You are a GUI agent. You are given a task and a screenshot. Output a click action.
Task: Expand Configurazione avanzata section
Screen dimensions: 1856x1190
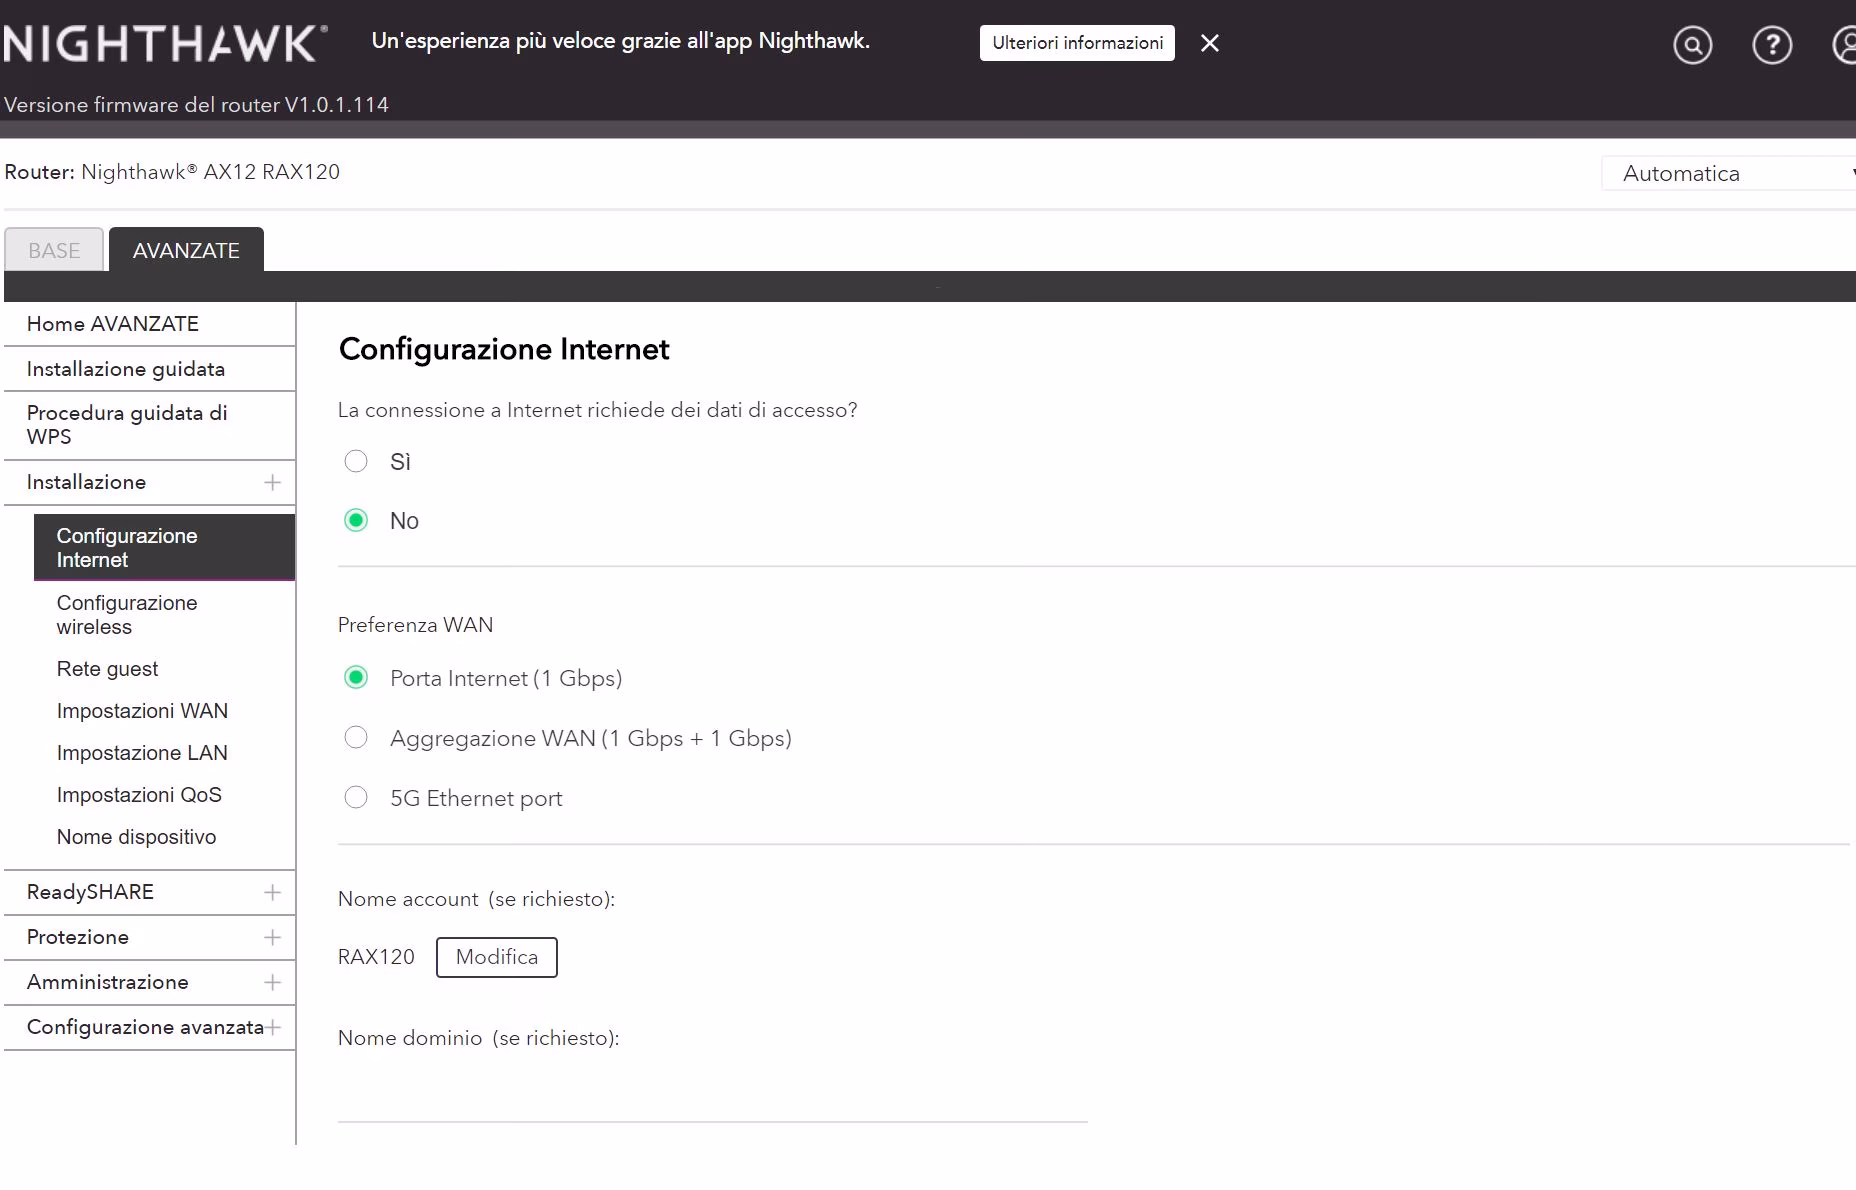tap(273, 1027)
